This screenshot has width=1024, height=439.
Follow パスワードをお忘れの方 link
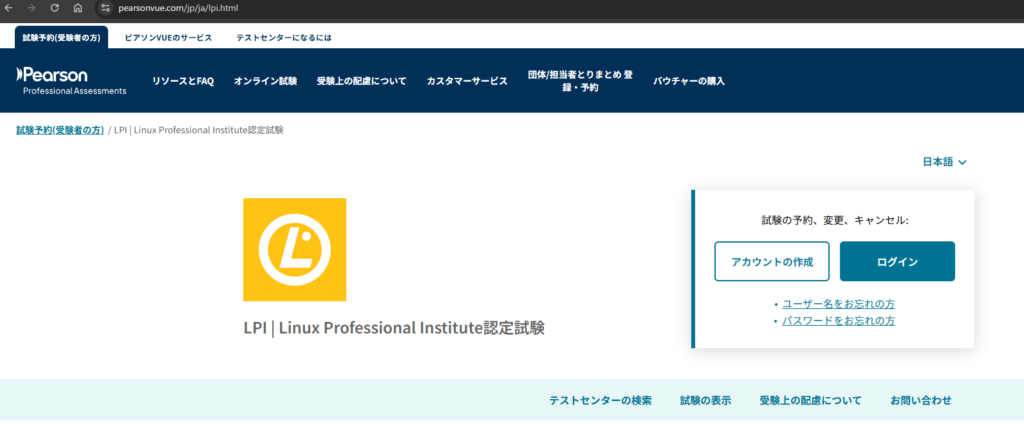(838, 321)
